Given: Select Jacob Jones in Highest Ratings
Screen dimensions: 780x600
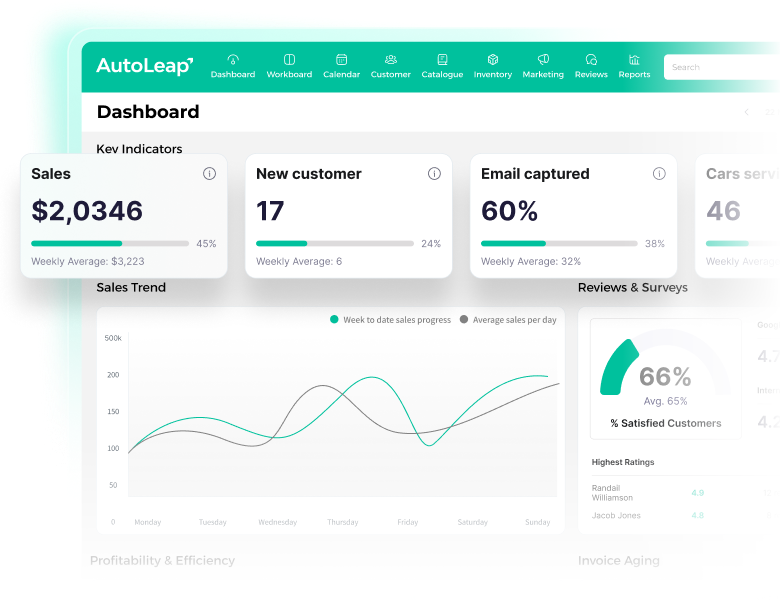Looking at the screenshot, I should (616, 516).
